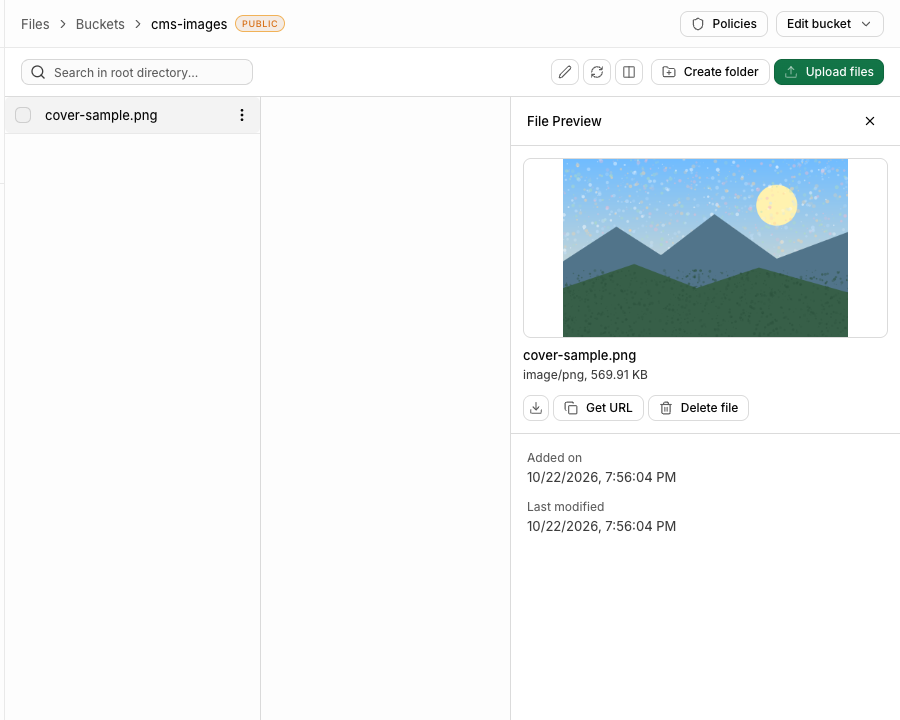This screenshot has width=900, height=720.
Task: Click the Delete file button
Action: coord(699,408)
